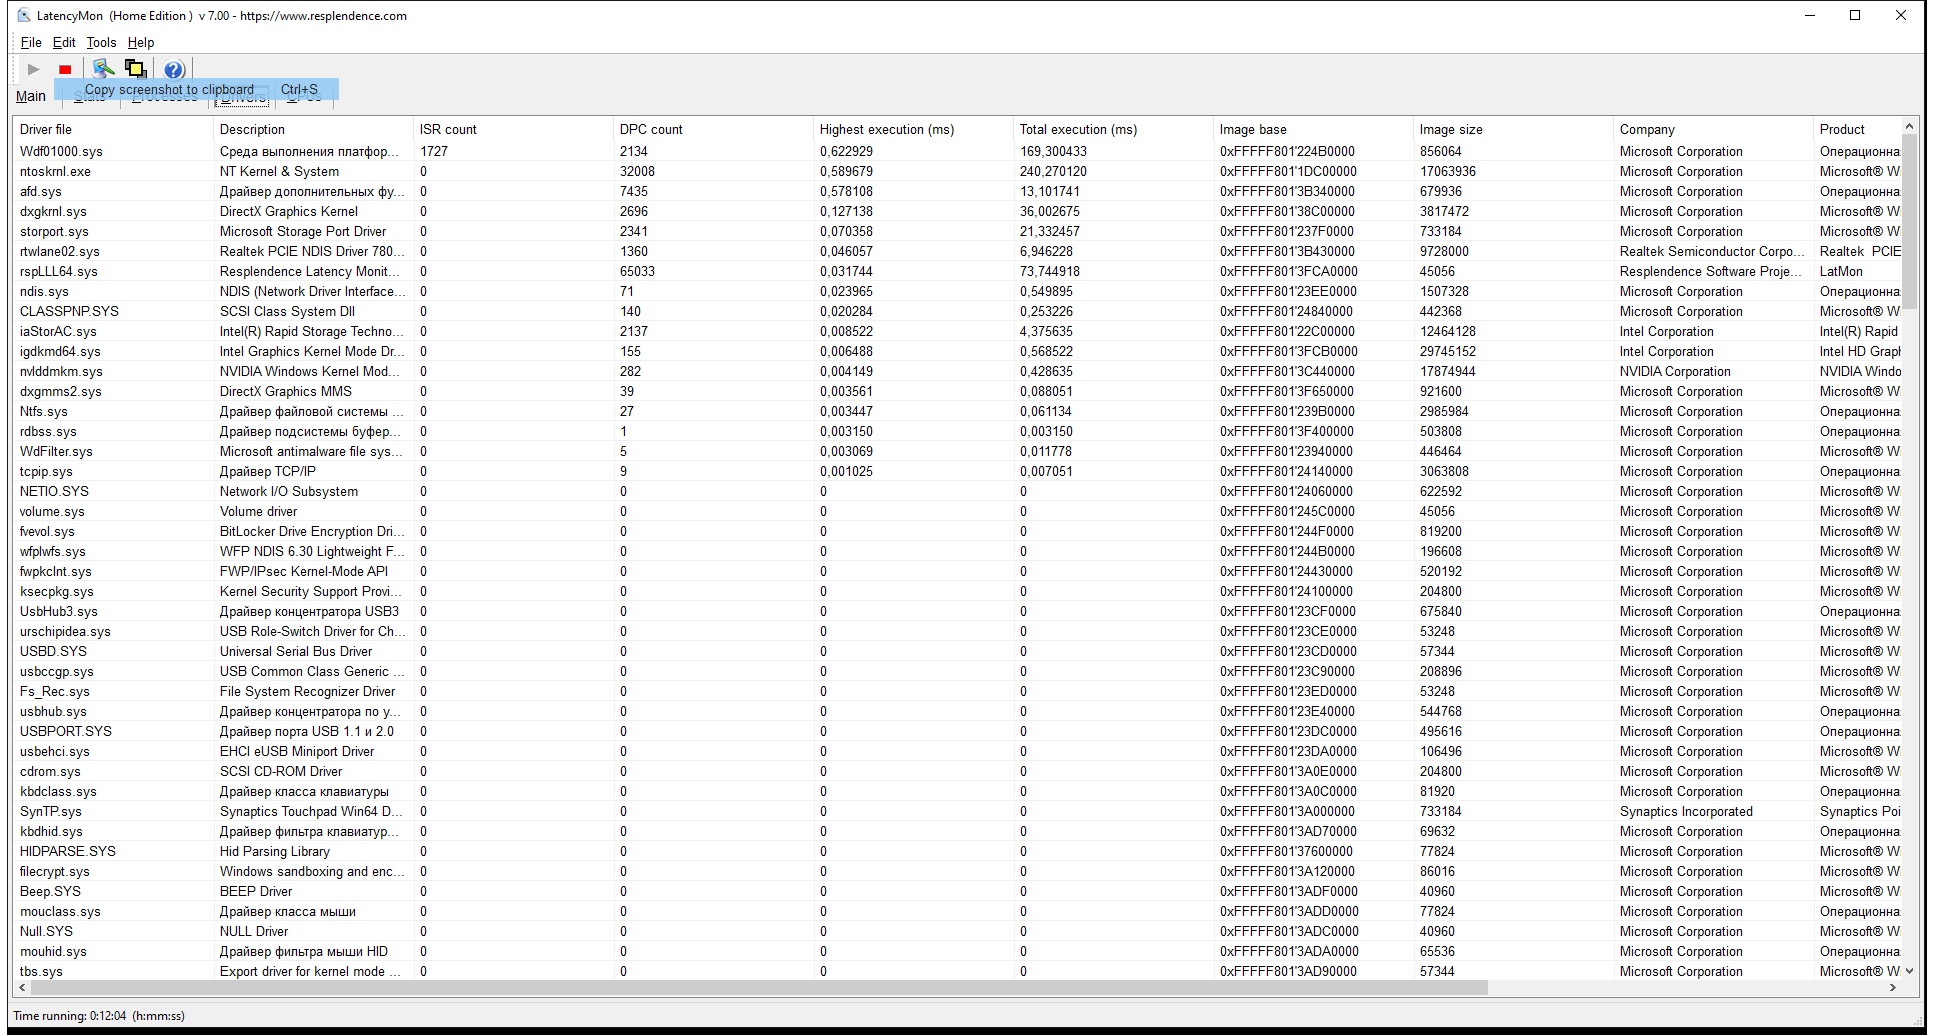Click the vertical scrollbar up arrow
The height and width of the screenshot is (1036, 1933).
click(1909, 127)
